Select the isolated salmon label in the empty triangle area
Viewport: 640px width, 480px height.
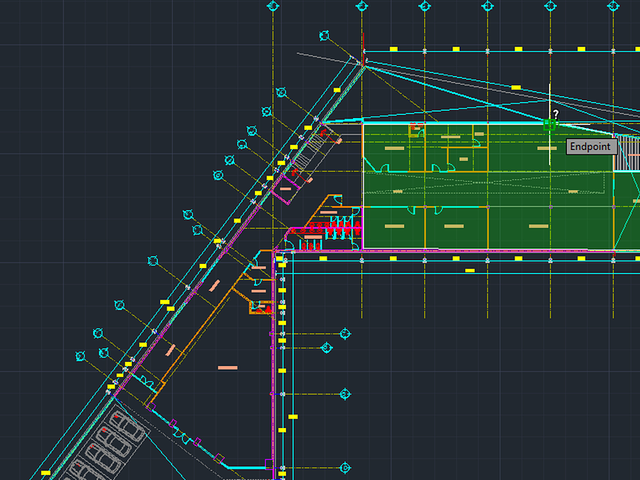[227, 368]
